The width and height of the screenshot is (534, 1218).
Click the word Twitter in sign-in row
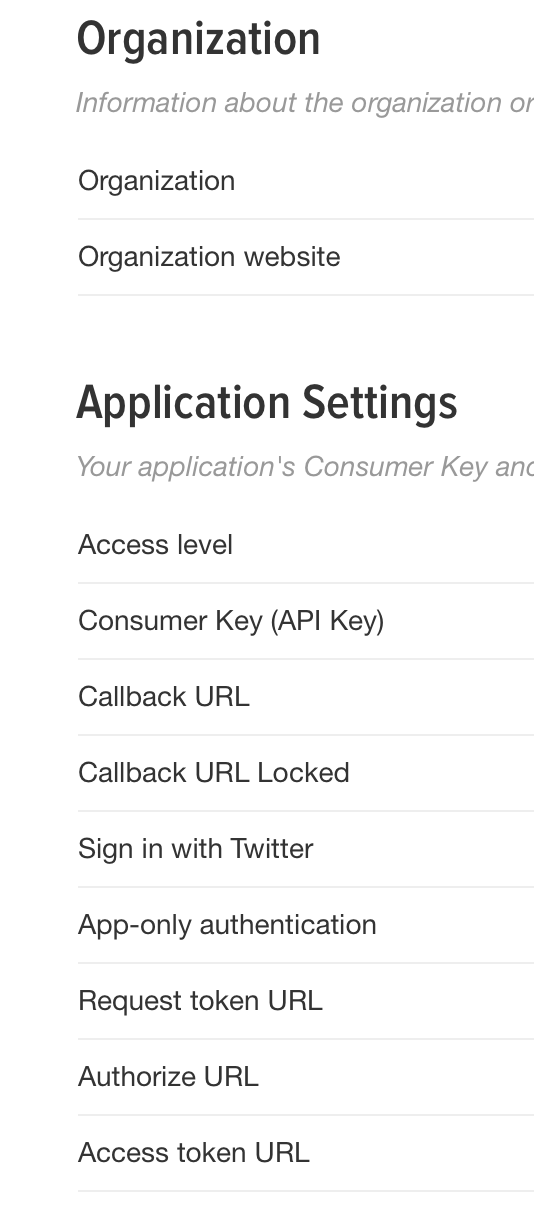(272, 849)
